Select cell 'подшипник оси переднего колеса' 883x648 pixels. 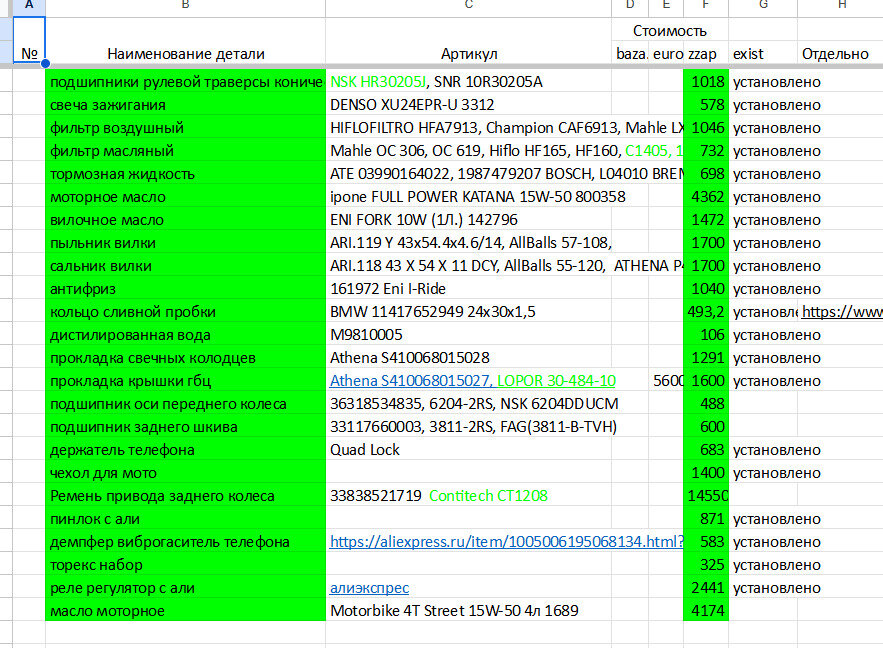185,404
